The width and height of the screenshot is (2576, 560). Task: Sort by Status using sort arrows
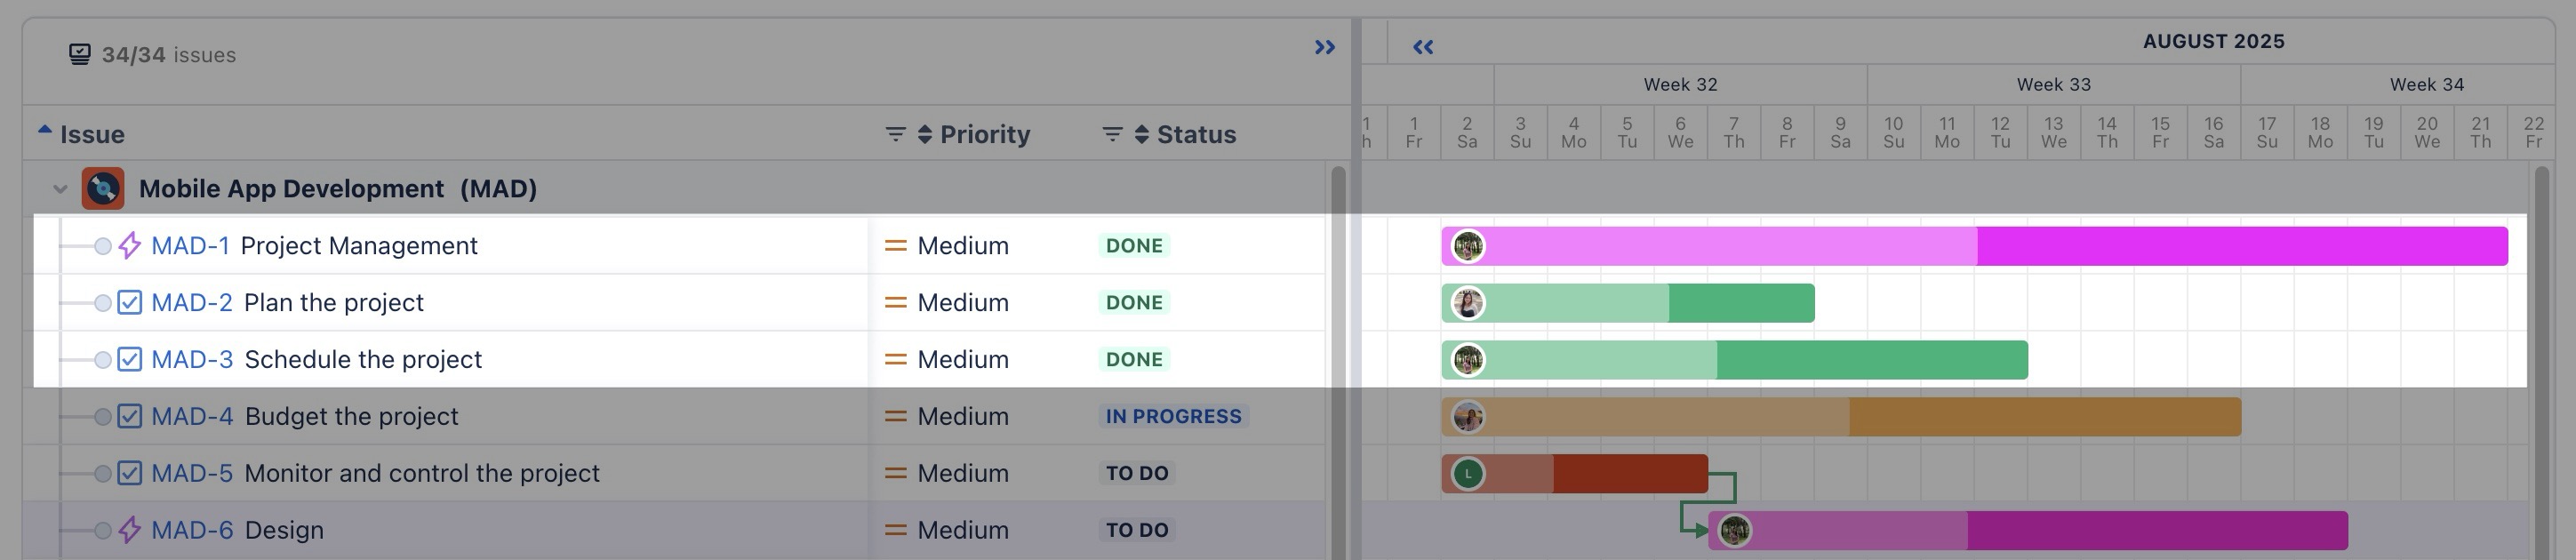pyautogui.click(x=1141, y=134)
